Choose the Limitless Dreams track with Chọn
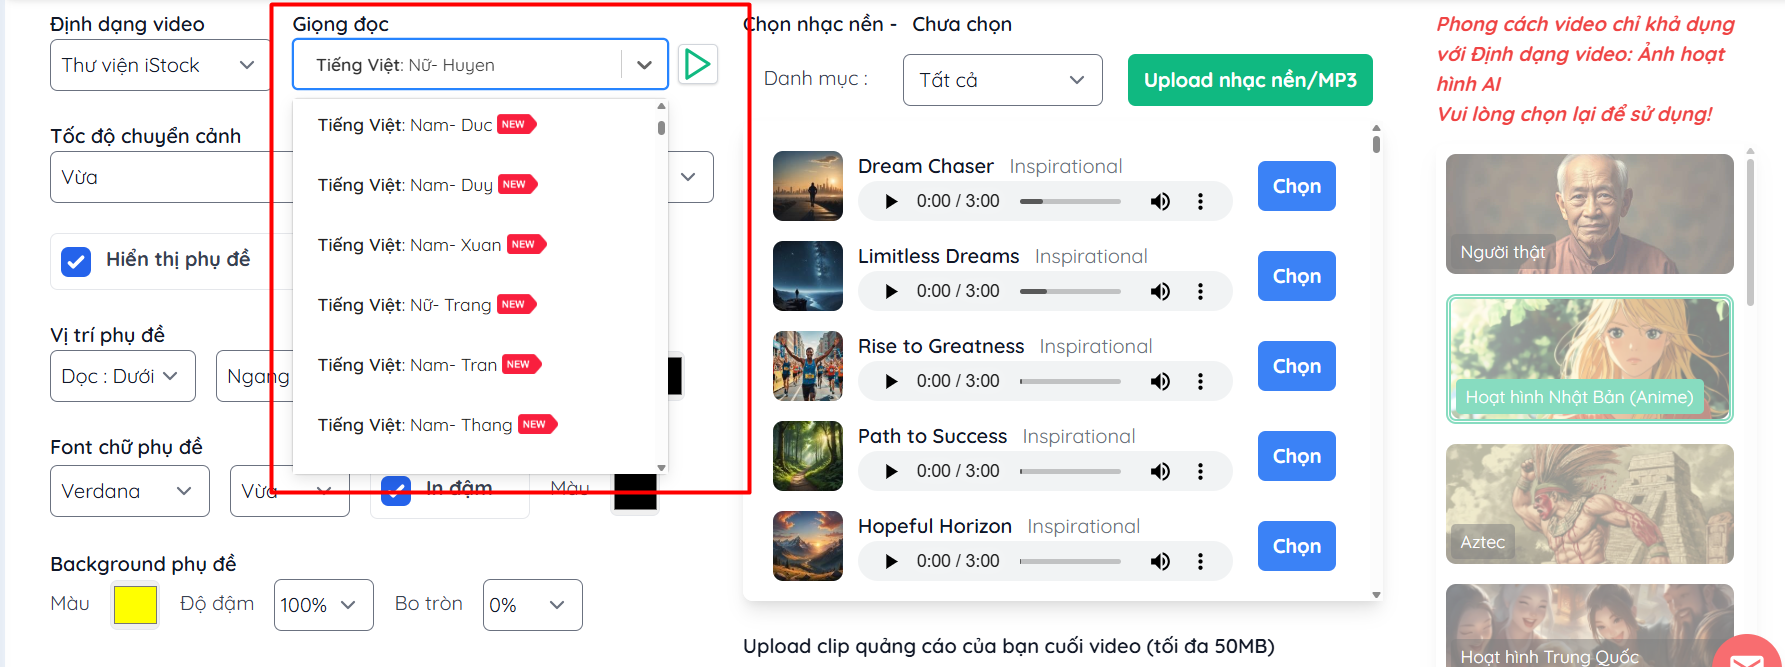The height and width of the screenshot is (667, 1785). tap(1296, 276)
